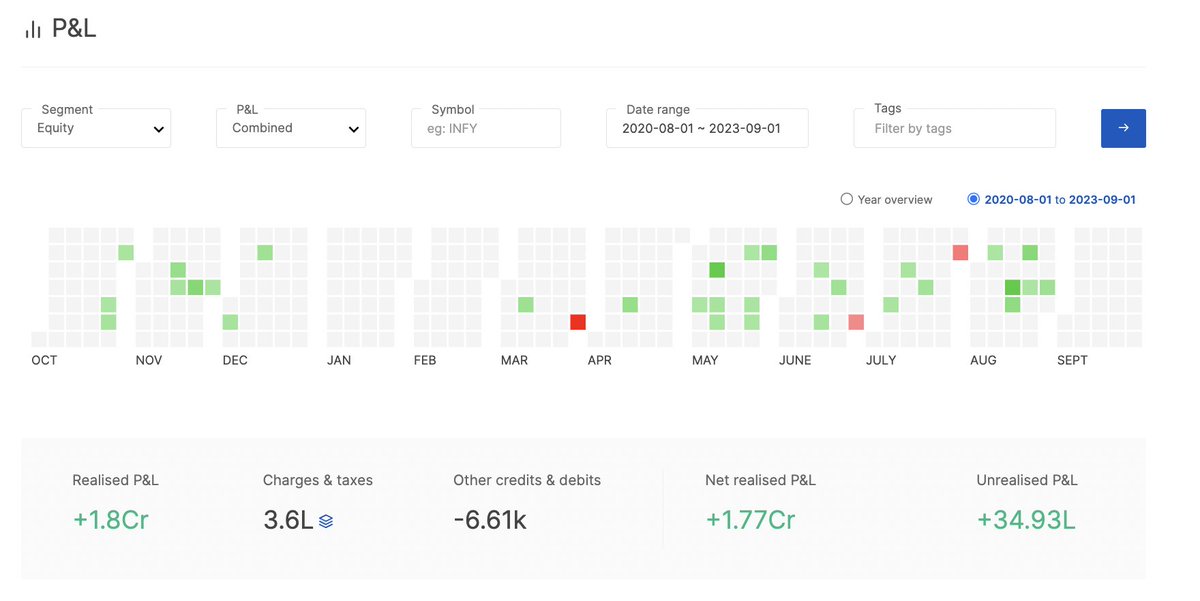Click the SEPT month label
1200x601 pixels.
(1072, 360)
